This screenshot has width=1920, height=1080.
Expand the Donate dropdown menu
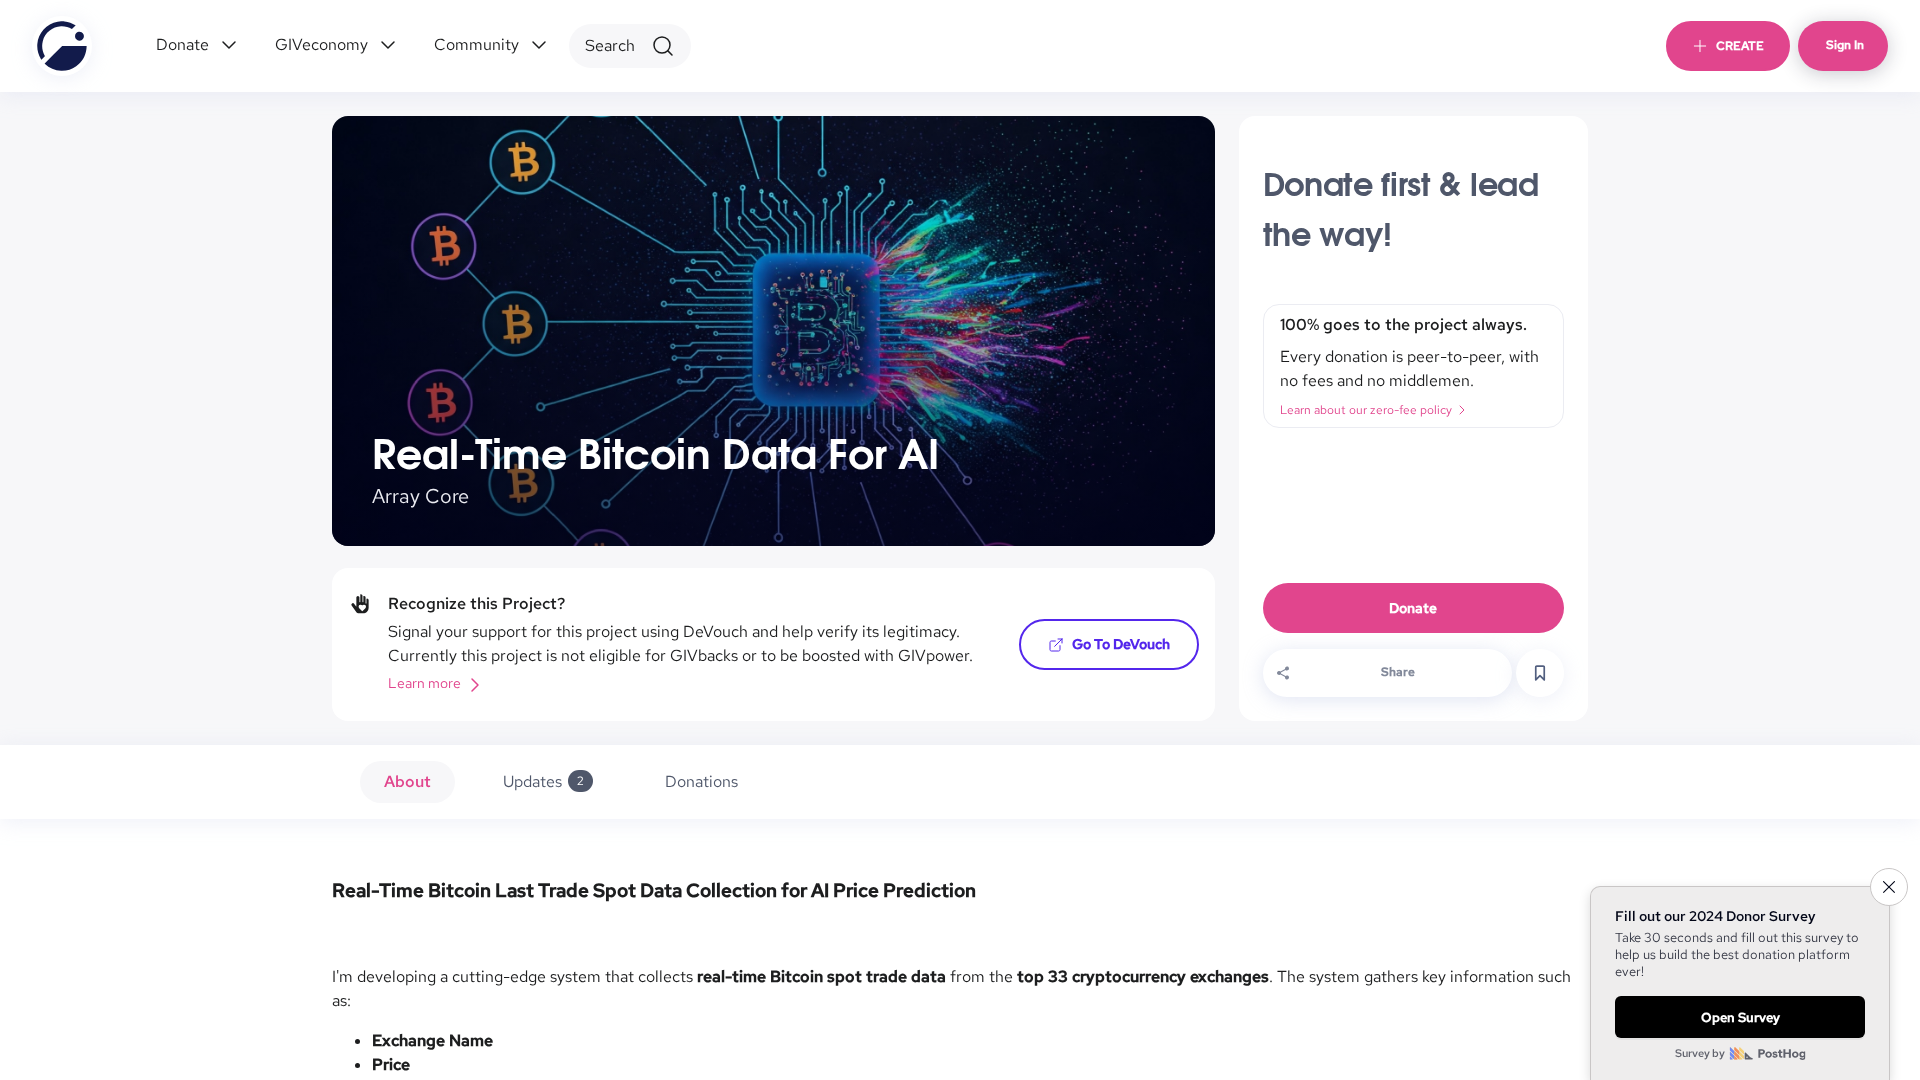196,45
